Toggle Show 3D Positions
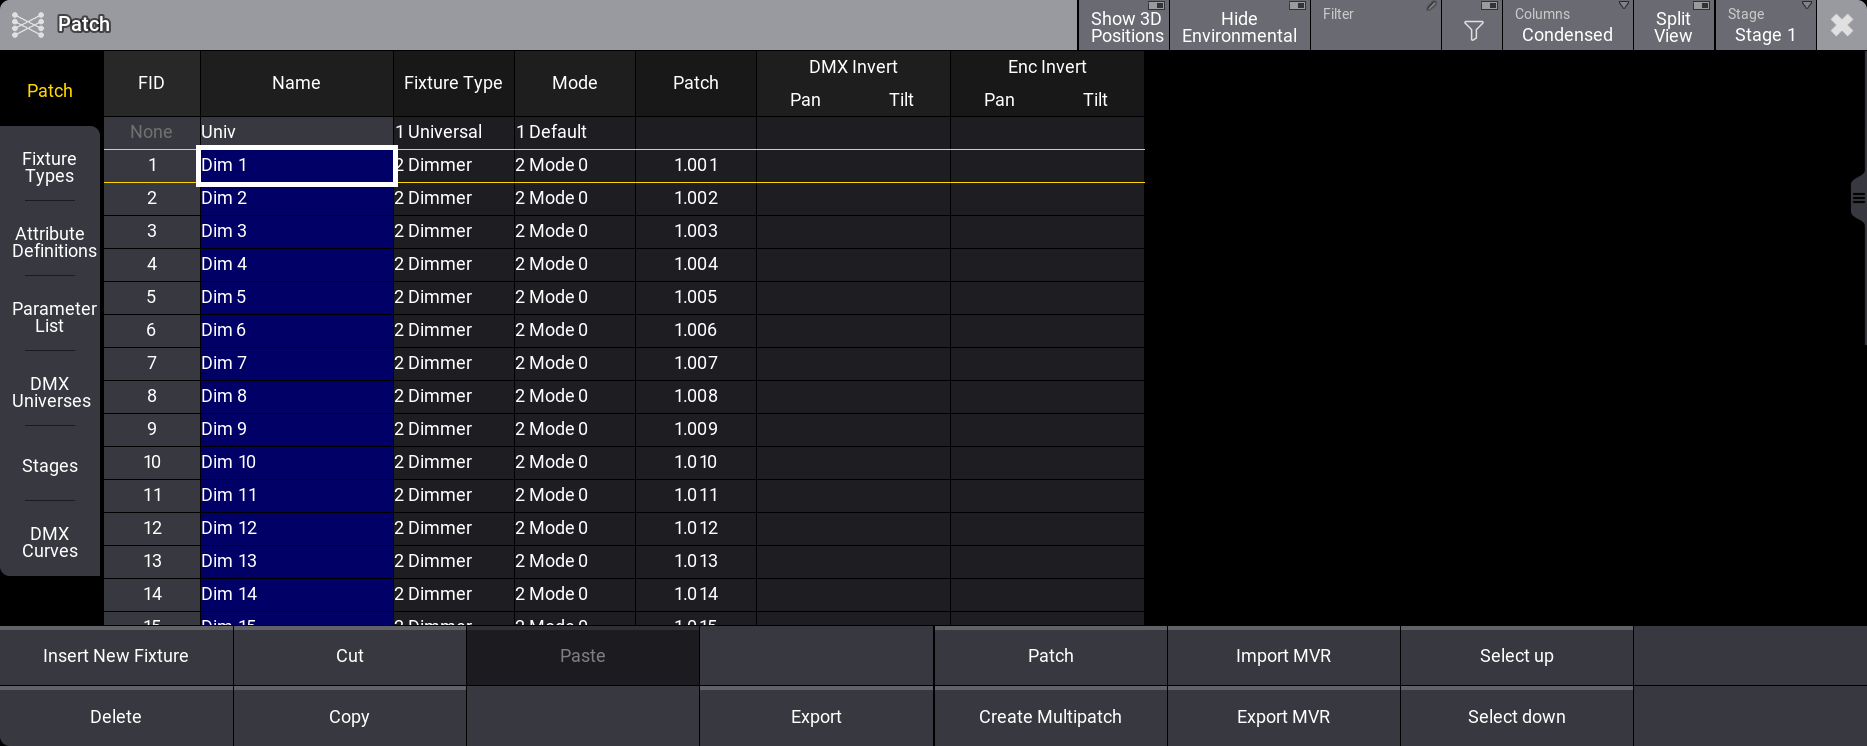The width and height of the screenshot is (1867, 746). coord(1125,26)
